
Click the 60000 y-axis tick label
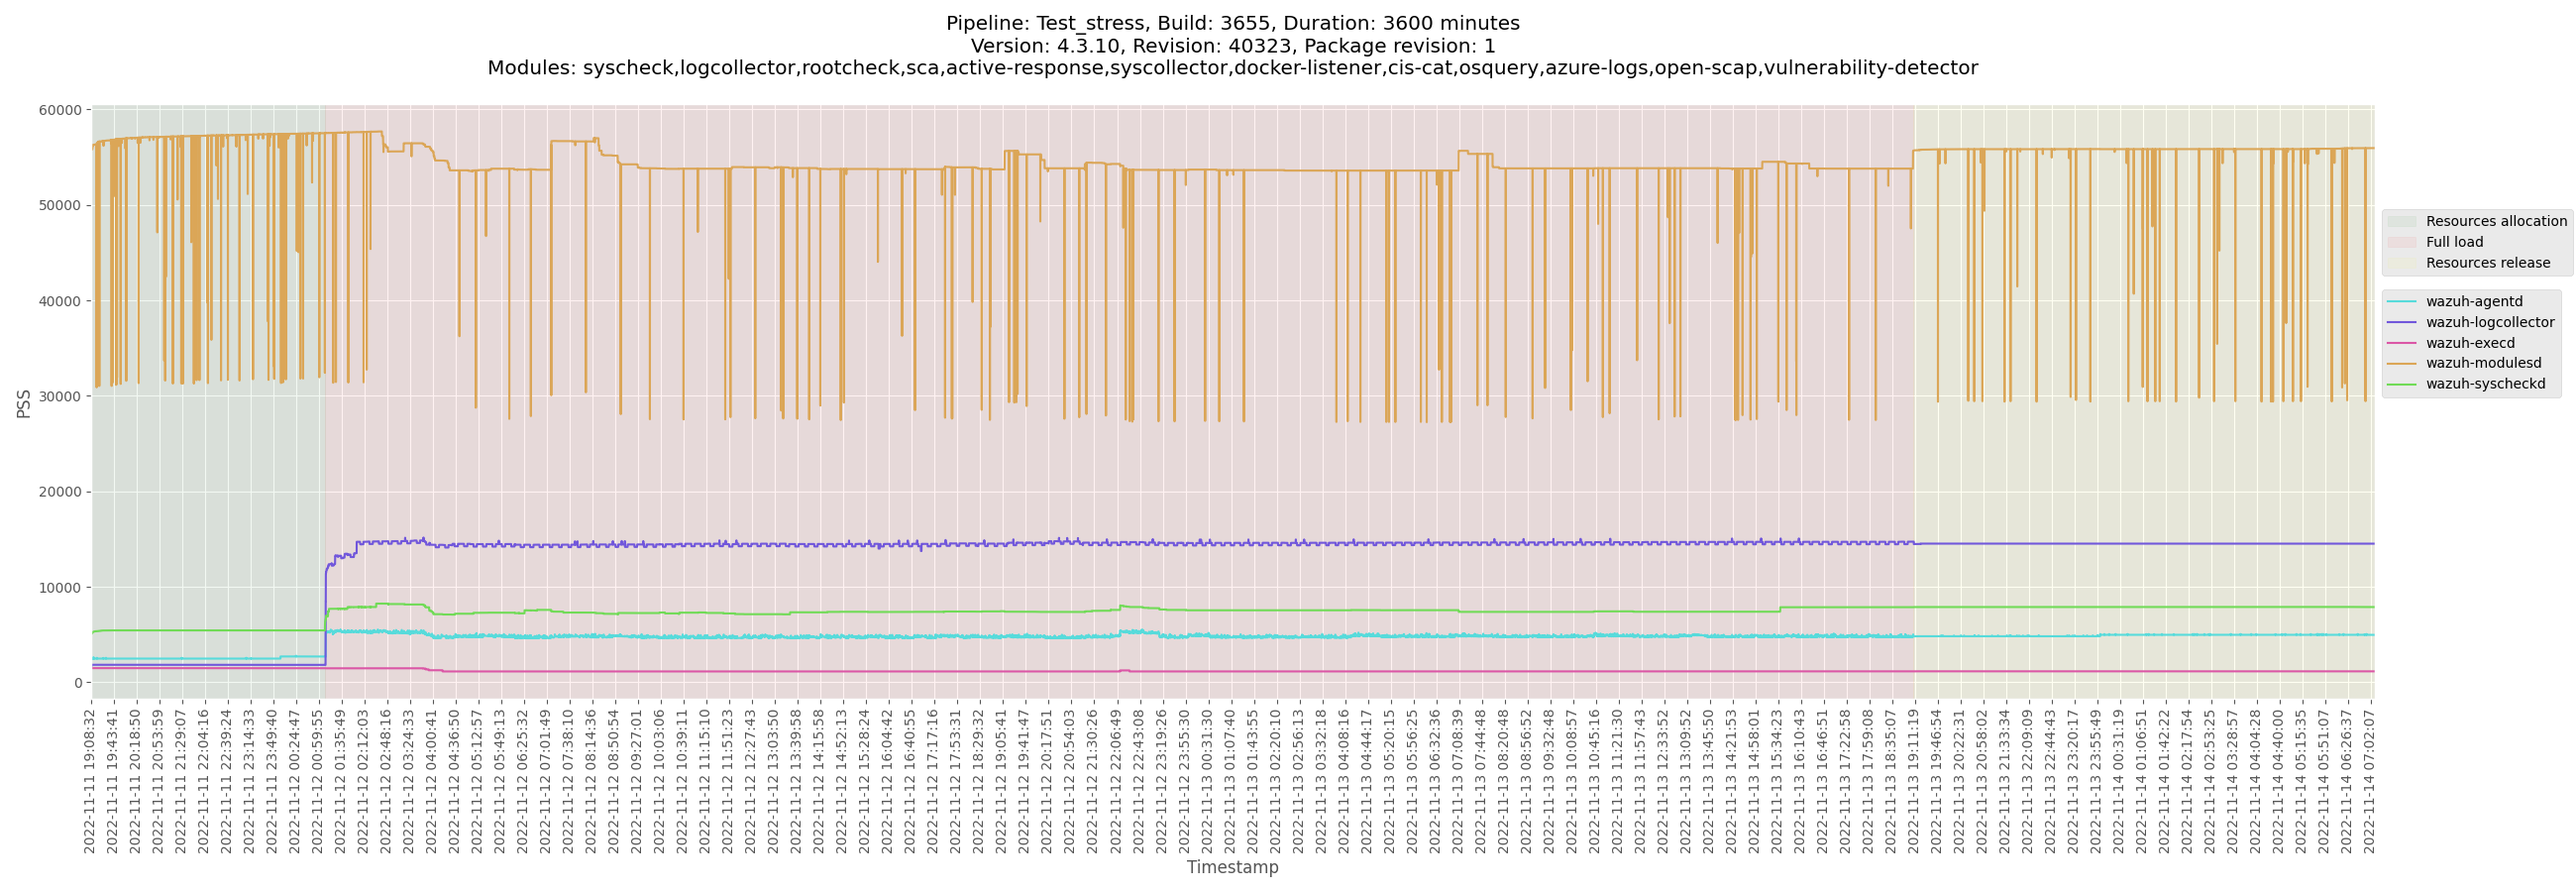pyautogui.click(x=60, y=110)
